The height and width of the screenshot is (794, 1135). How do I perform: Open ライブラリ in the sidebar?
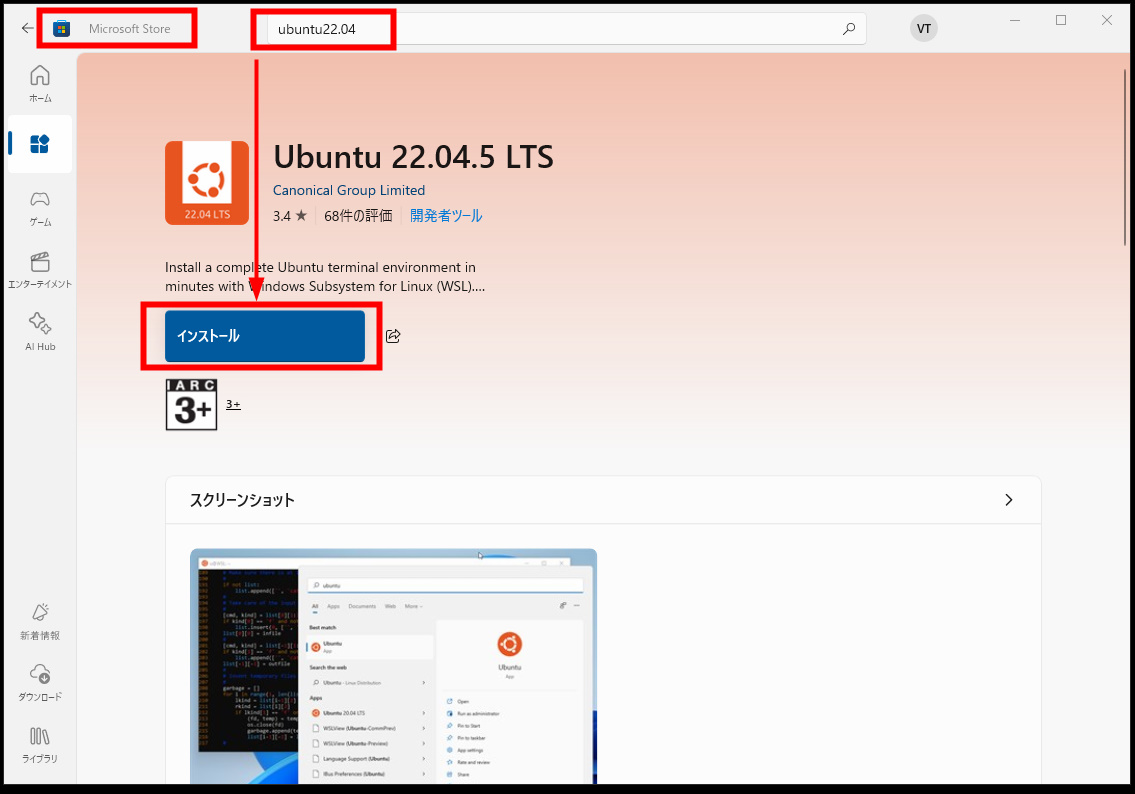(x=40, y=745)
